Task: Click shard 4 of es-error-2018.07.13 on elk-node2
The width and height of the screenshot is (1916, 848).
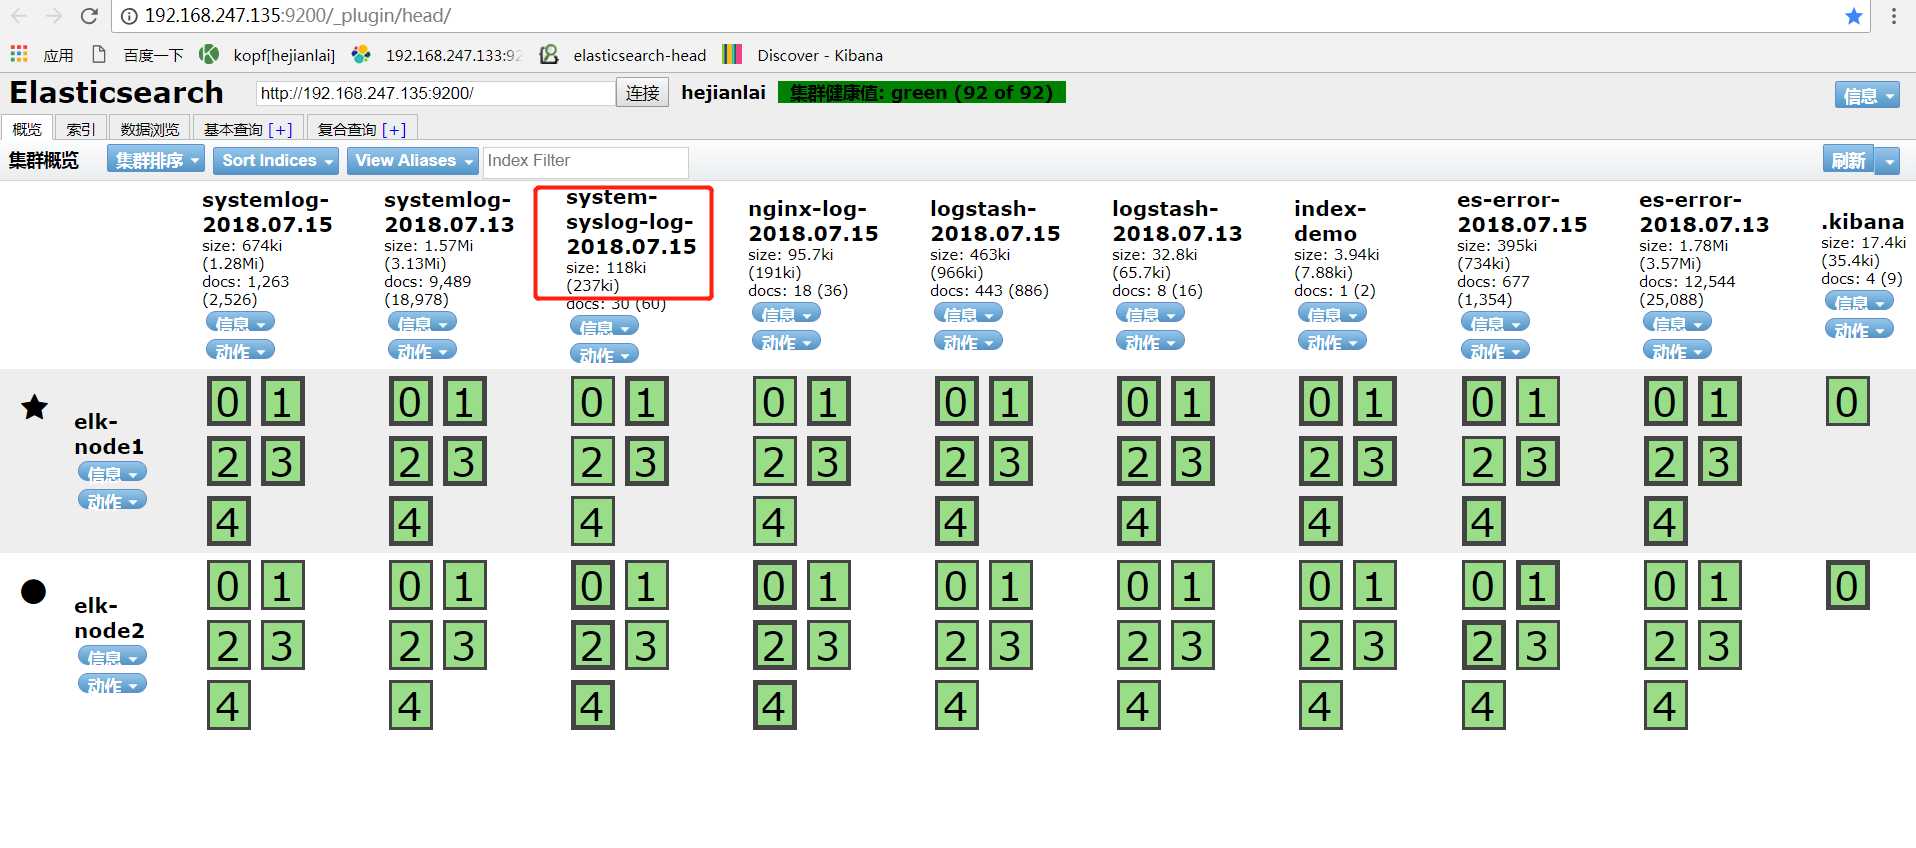Action: tap(1665, 706)
